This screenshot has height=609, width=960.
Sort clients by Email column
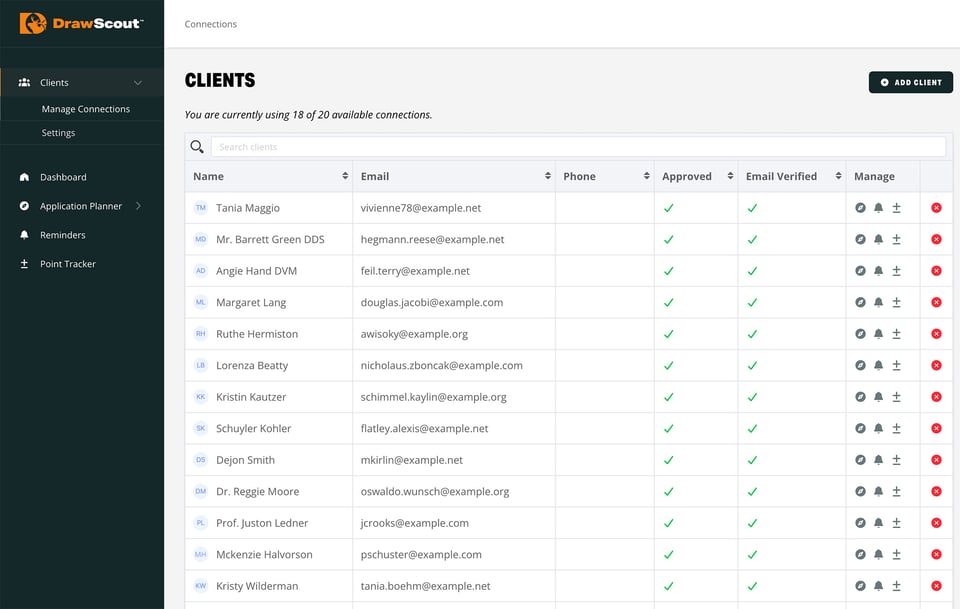pyautogui.click(x=547, y=176)
